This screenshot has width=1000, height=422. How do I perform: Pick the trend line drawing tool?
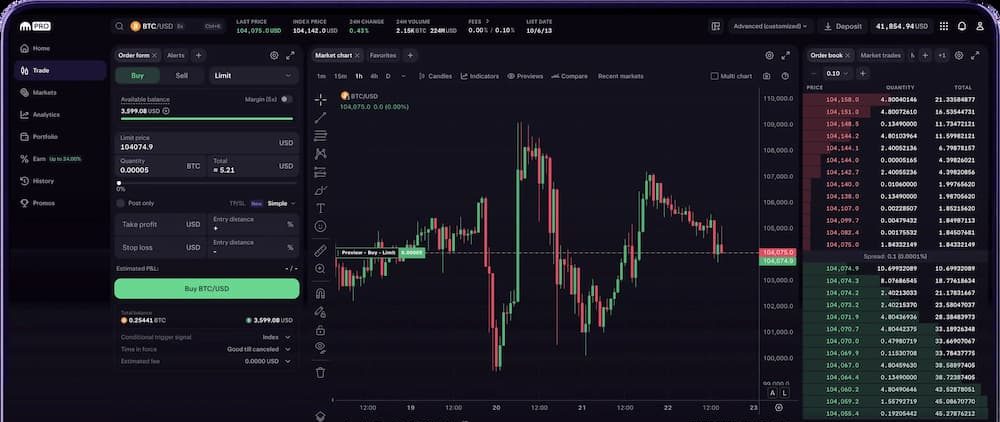point(320,117)
